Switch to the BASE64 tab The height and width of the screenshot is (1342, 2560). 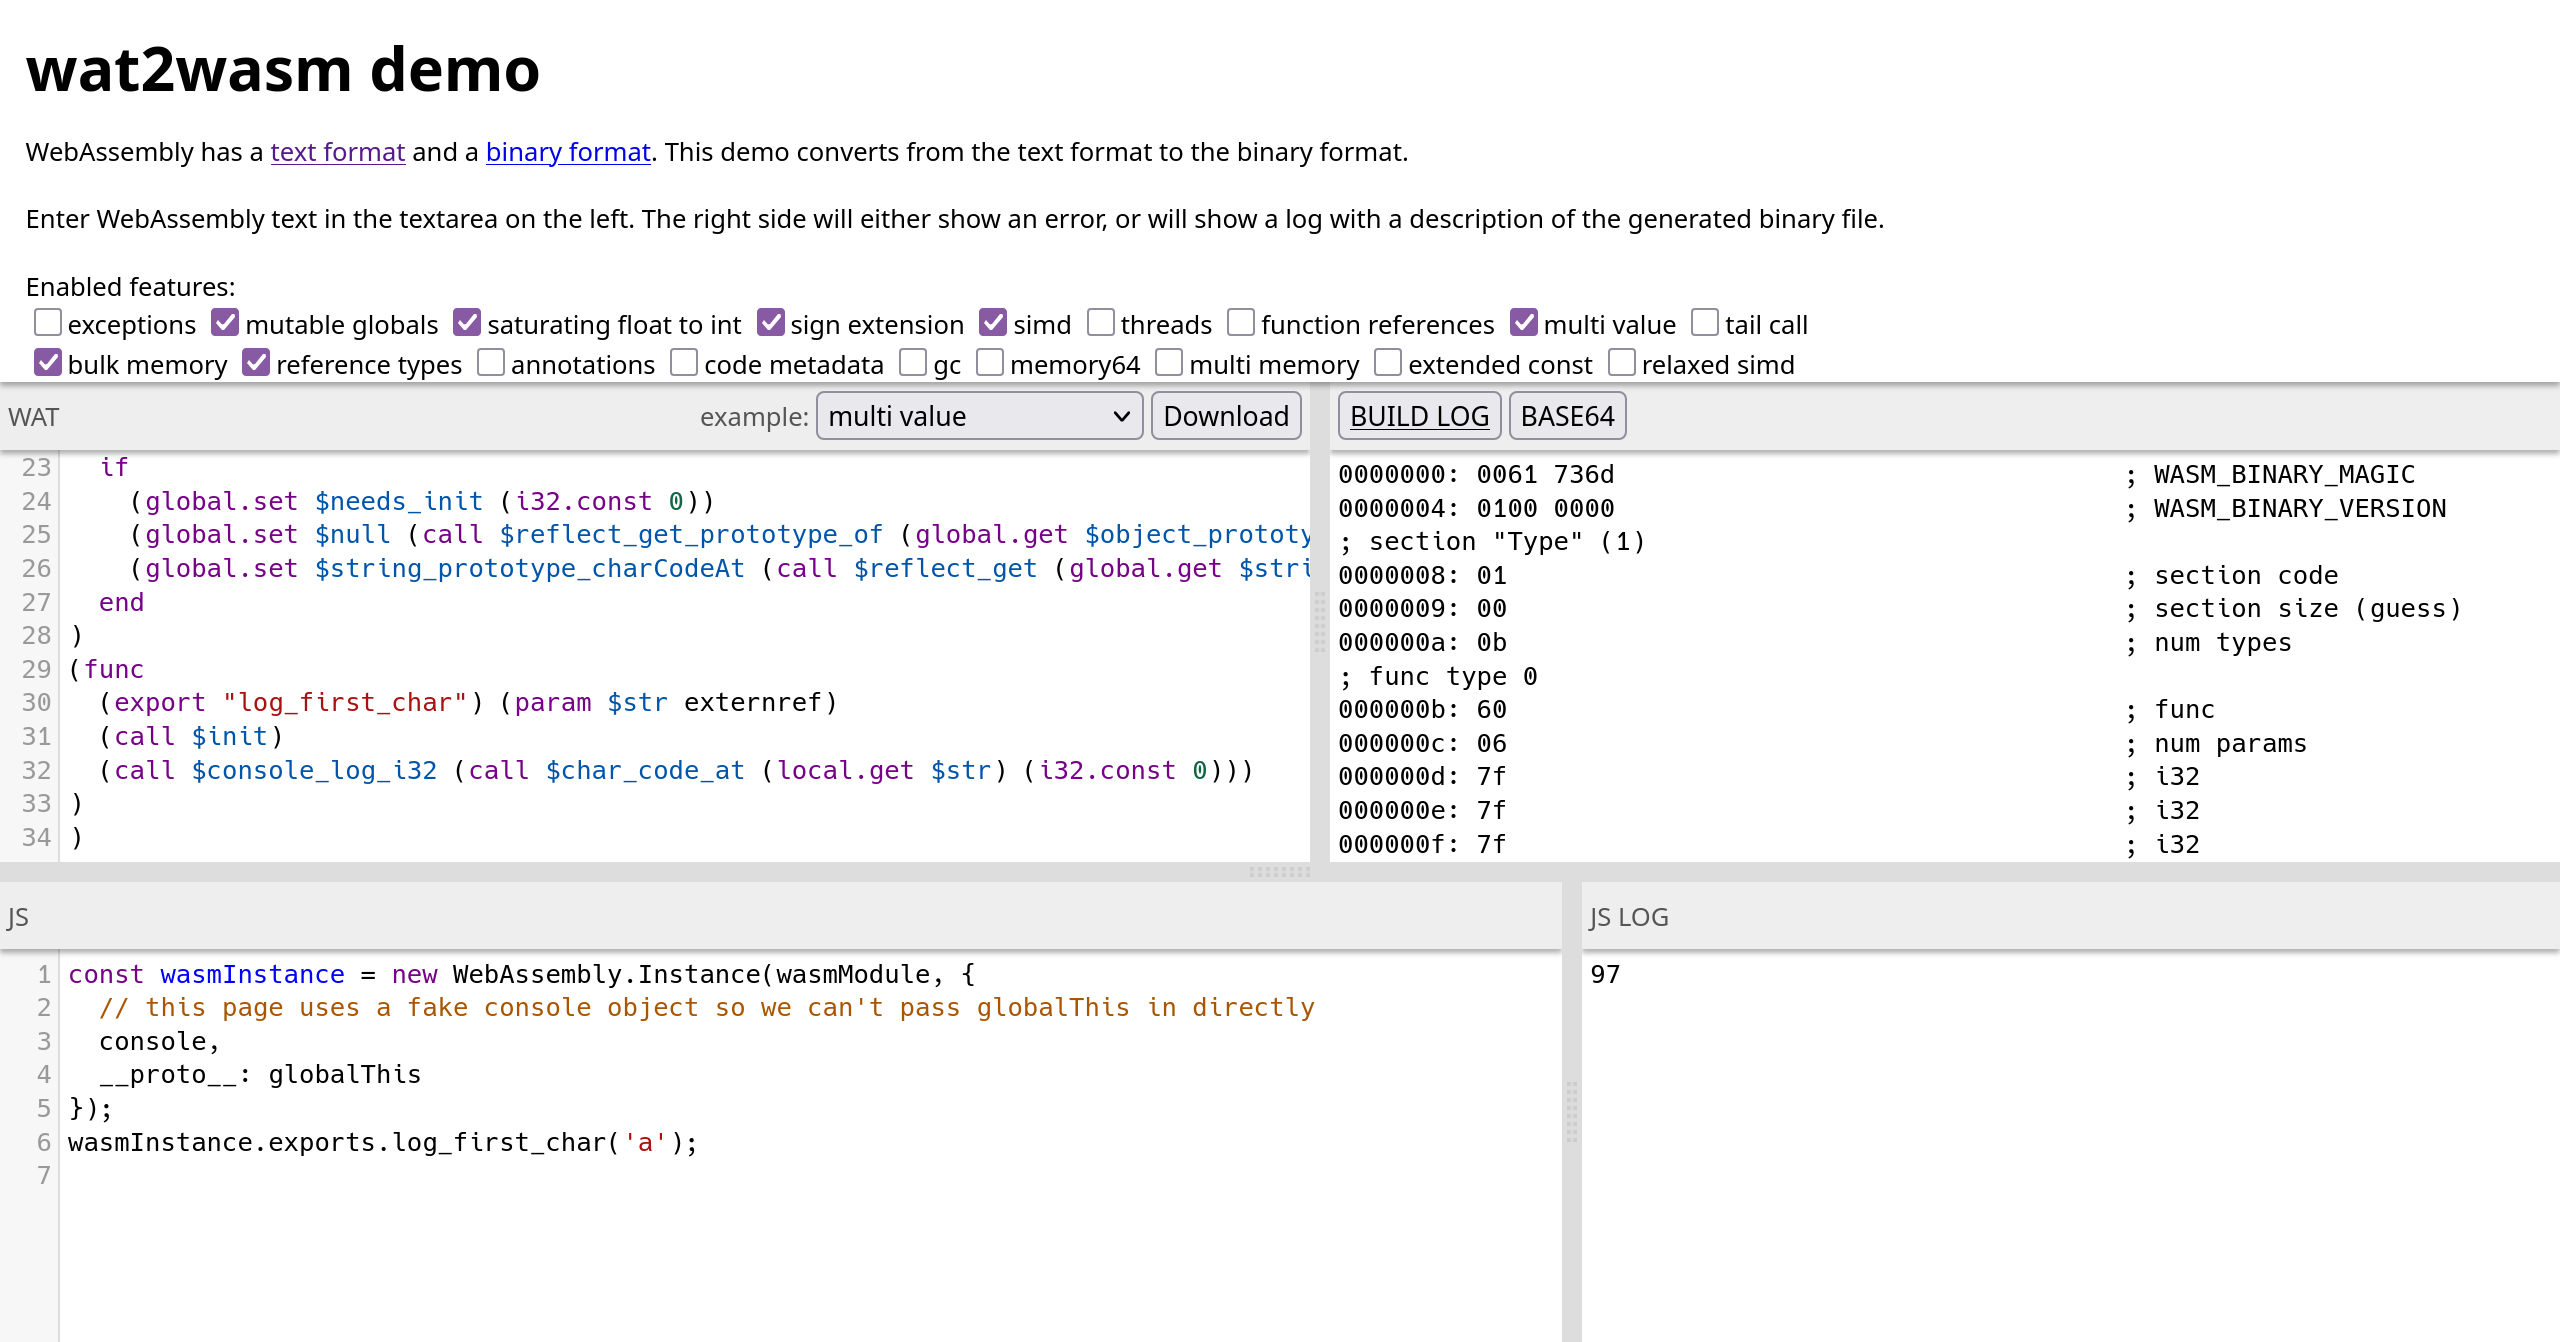coord(1567,416)
